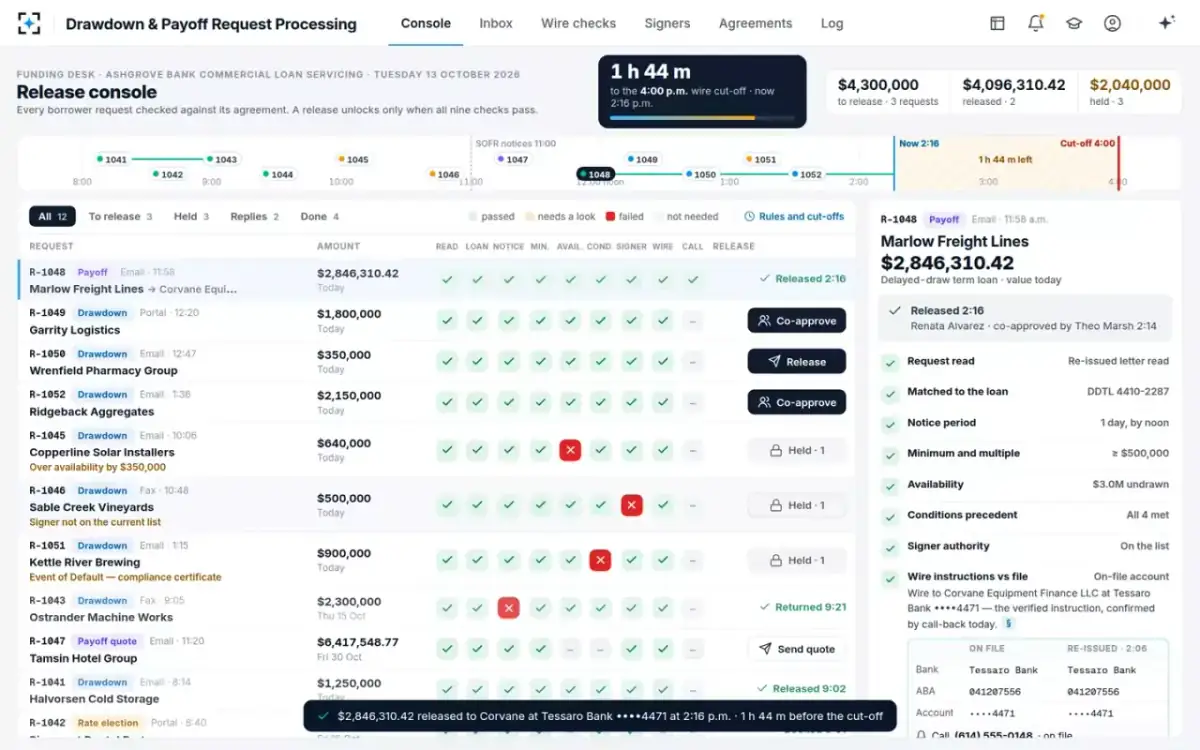Toggle the 'not needed' legend filter
Image resolution: width=1200 pixels, height=750 pixels.
(686, 216)
